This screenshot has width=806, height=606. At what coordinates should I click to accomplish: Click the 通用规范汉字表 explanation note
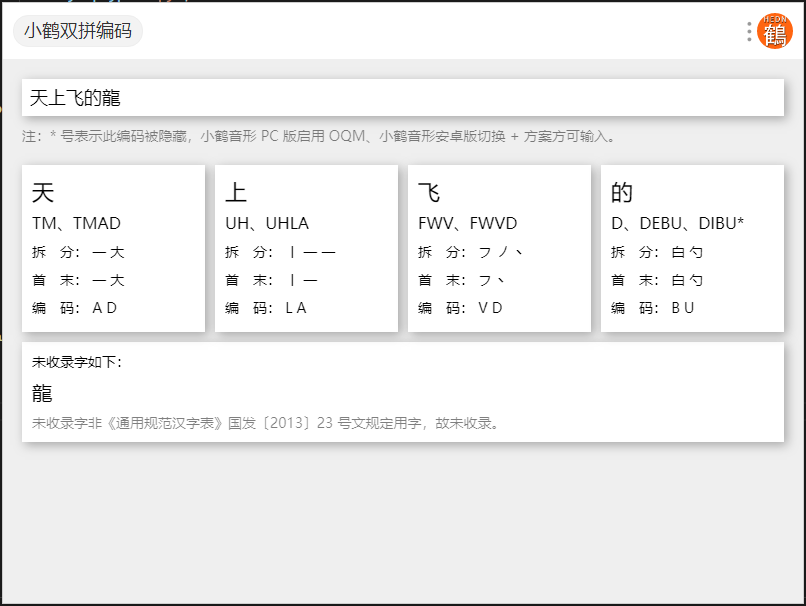tap(266, 423)
